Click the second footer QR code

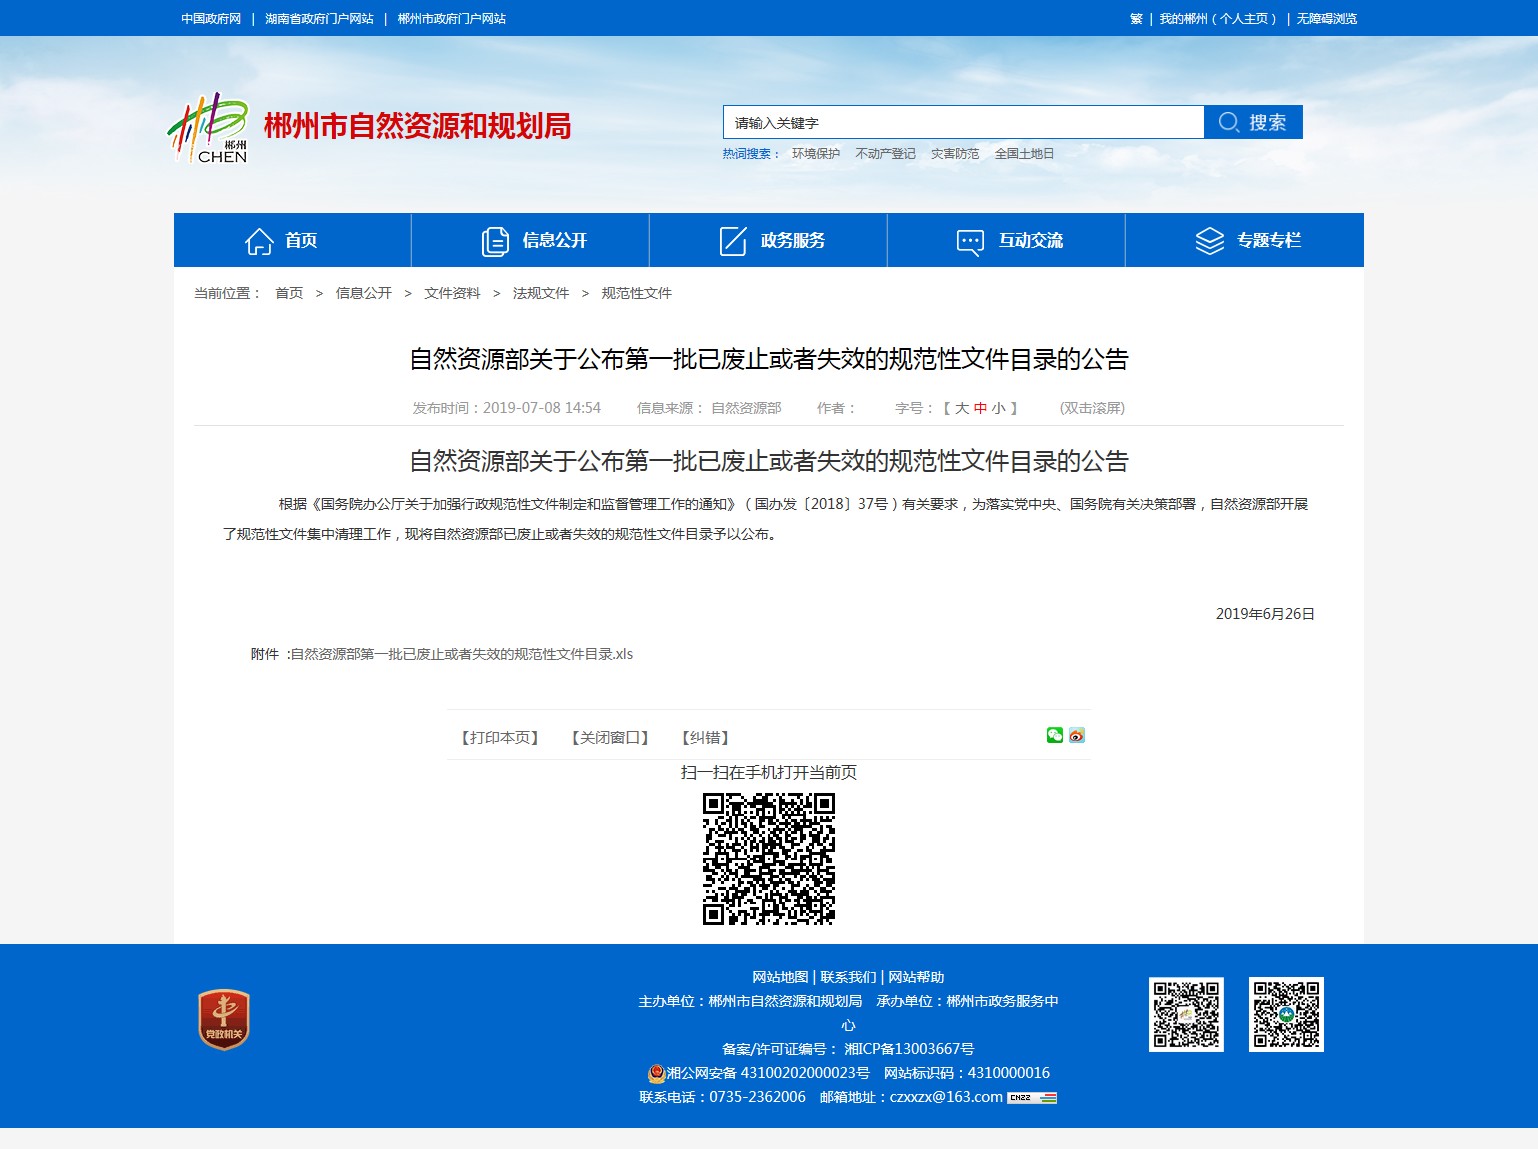1286,1014
